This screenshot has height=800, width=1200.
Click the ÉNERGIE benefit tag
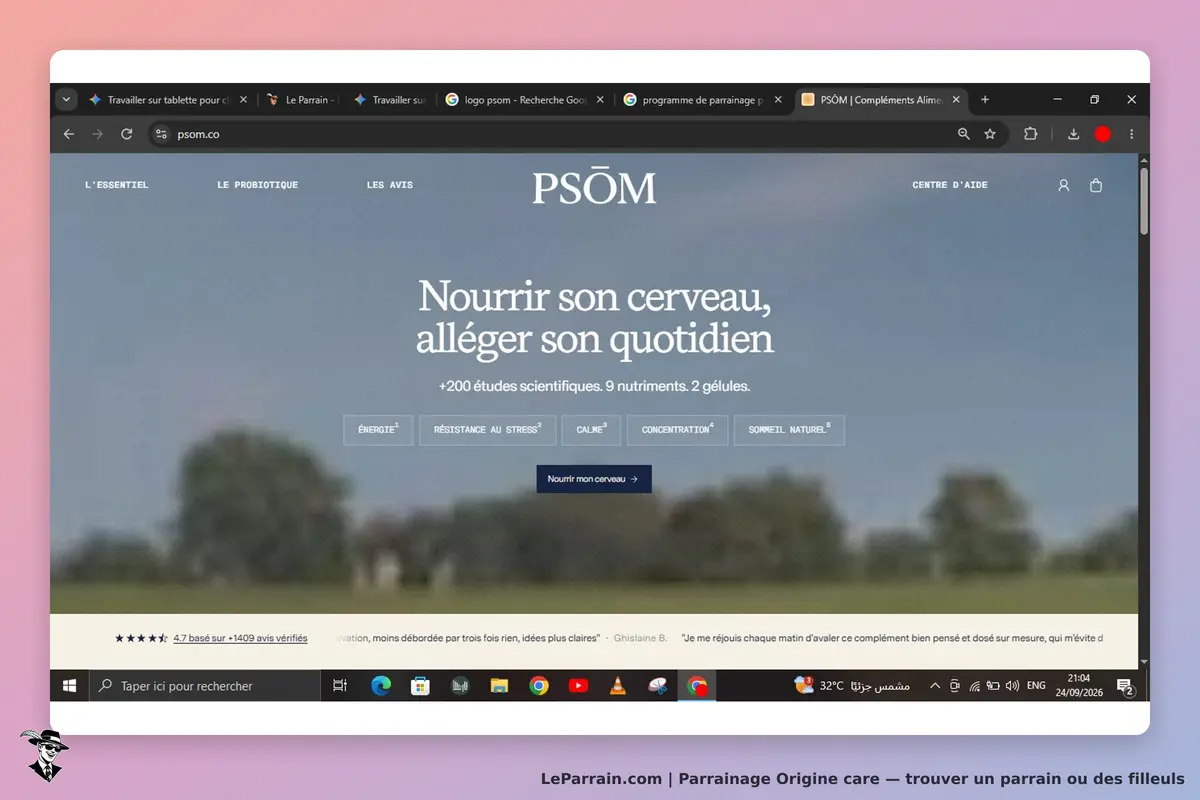coord(378,430)
